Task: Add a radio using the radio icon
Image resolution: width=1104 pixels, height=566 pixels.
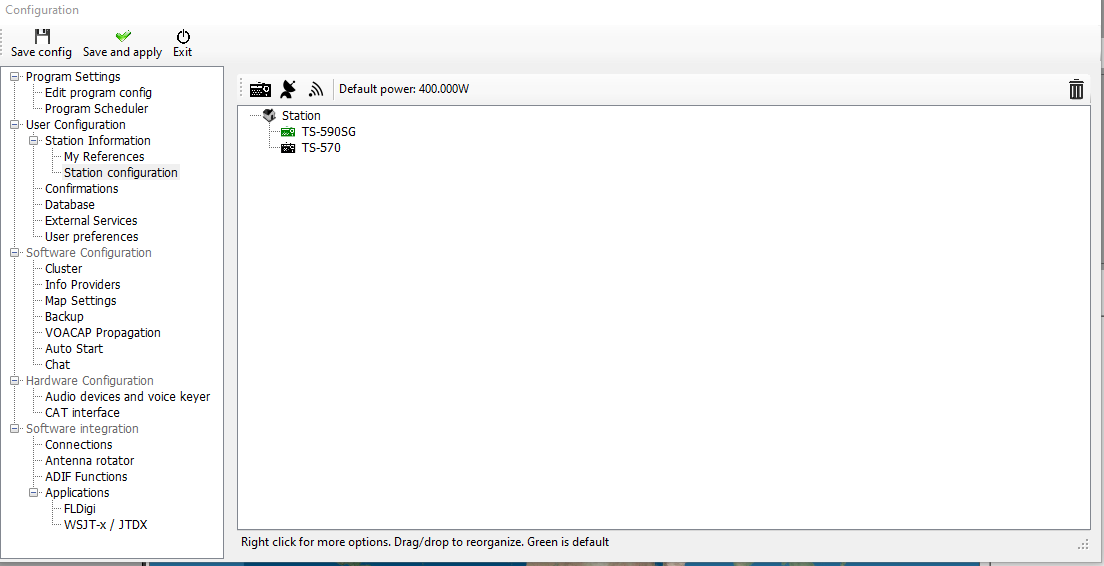Action: (x=261, y=89)
